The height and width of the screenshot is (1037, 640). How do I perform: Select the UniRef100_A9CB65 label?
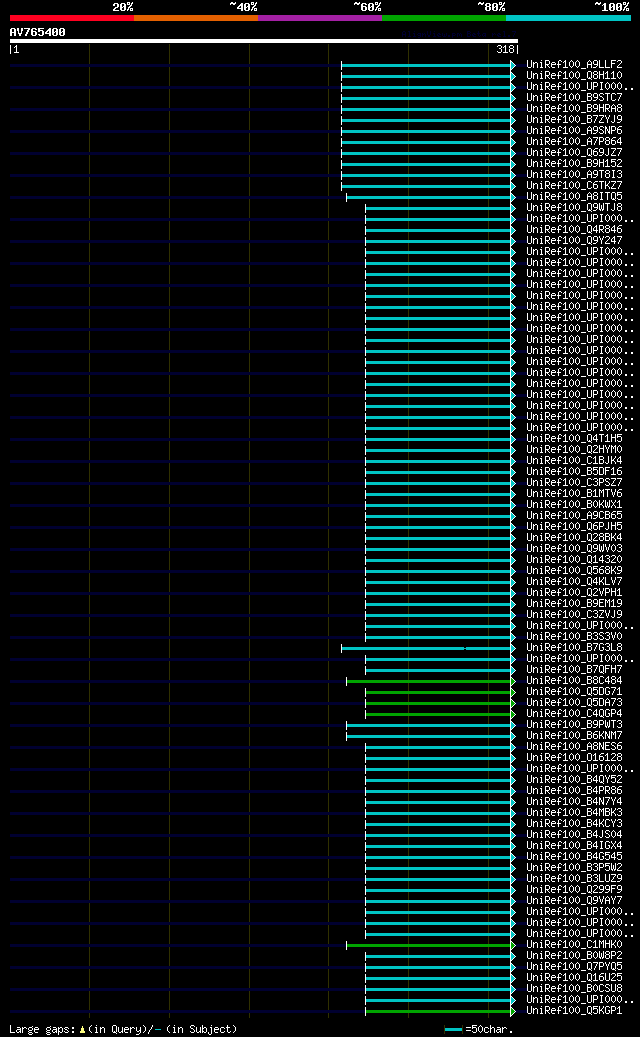pos(574,515)
